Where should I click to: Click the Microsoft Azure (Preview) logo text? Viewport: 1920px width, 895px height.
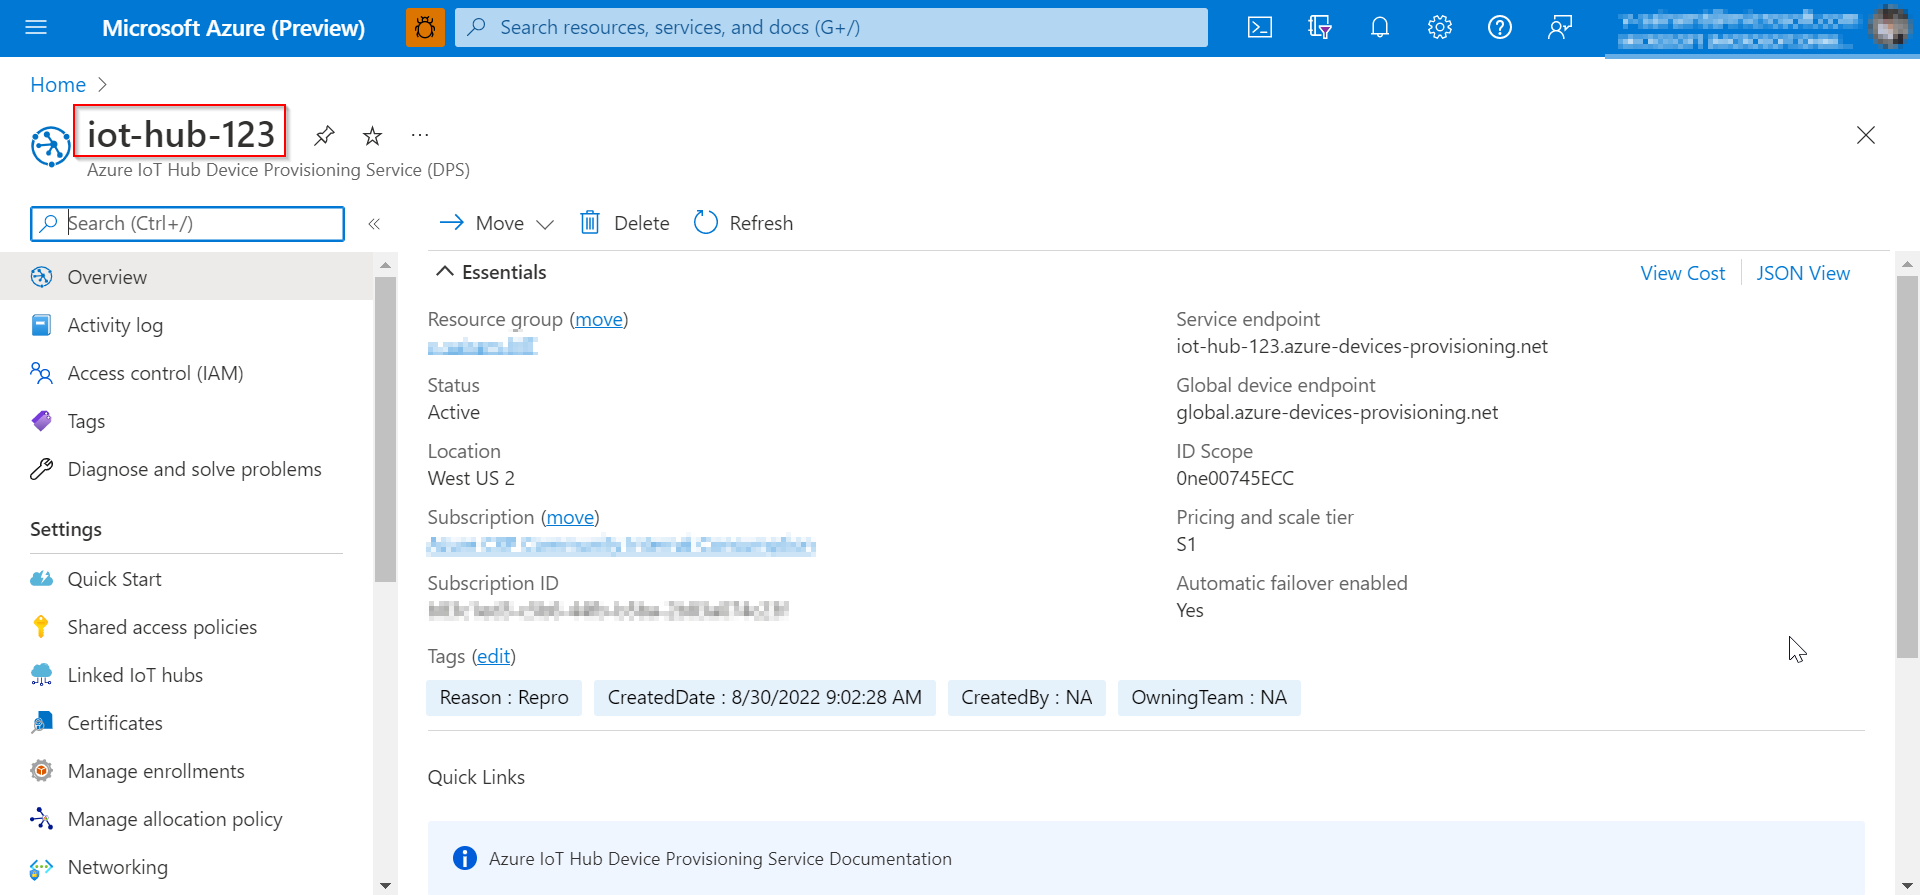(x=233, y=28)
